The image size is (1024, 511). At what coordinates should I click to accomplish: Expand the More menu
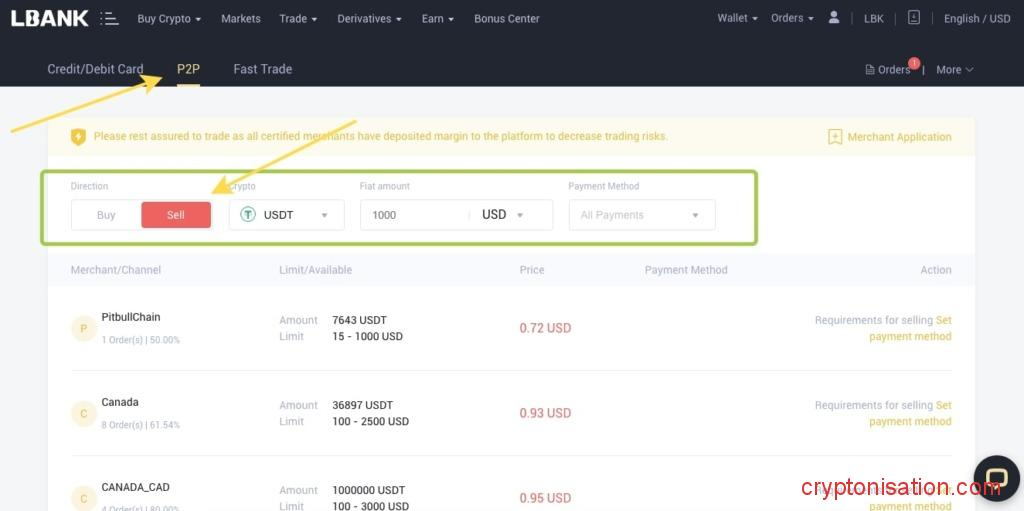(954, 69)
